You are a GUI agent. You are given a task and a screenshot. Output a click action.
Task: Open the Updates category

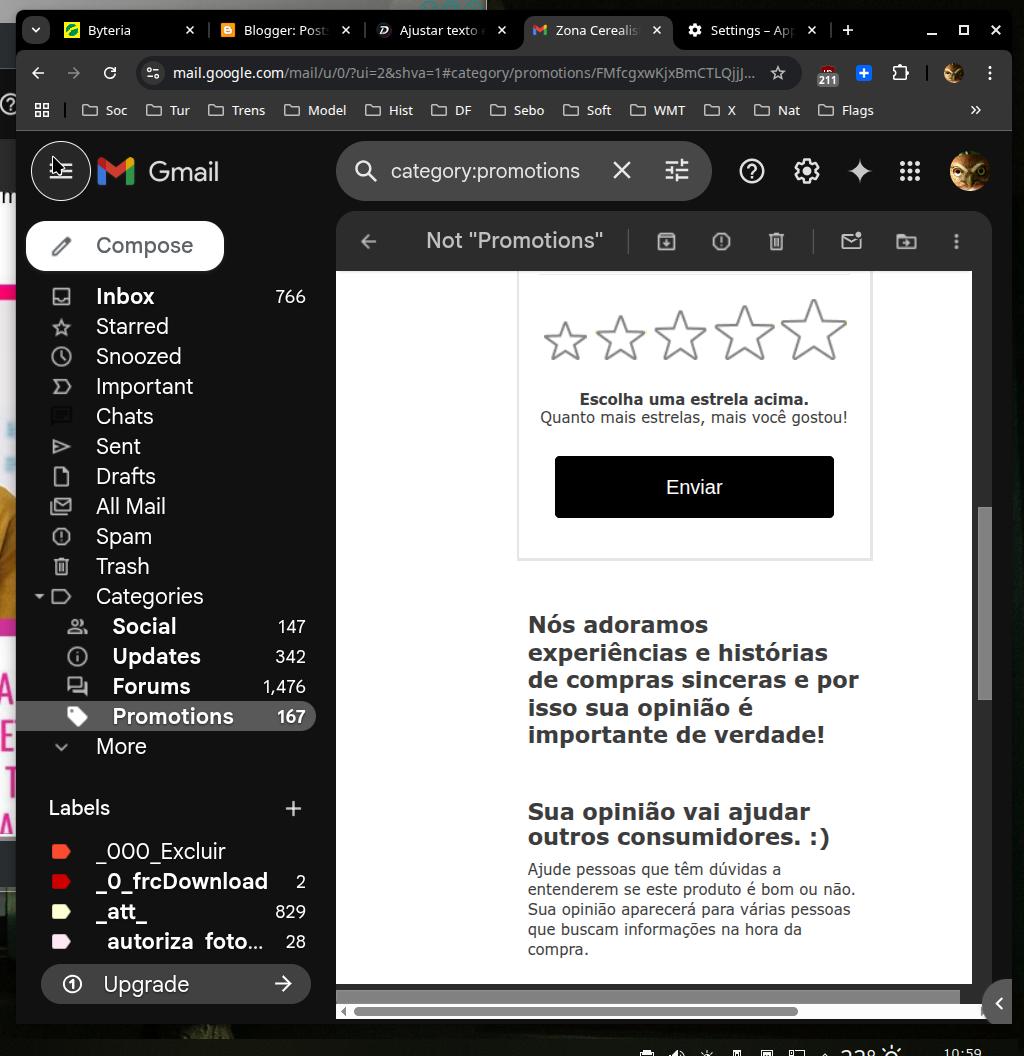pyautogui.click(x=166, y=656)
